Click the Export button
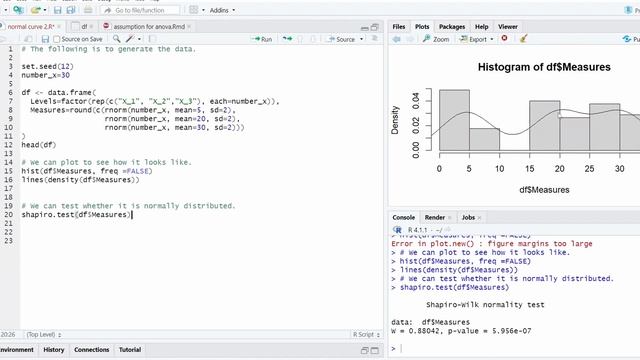 (473, 39)
